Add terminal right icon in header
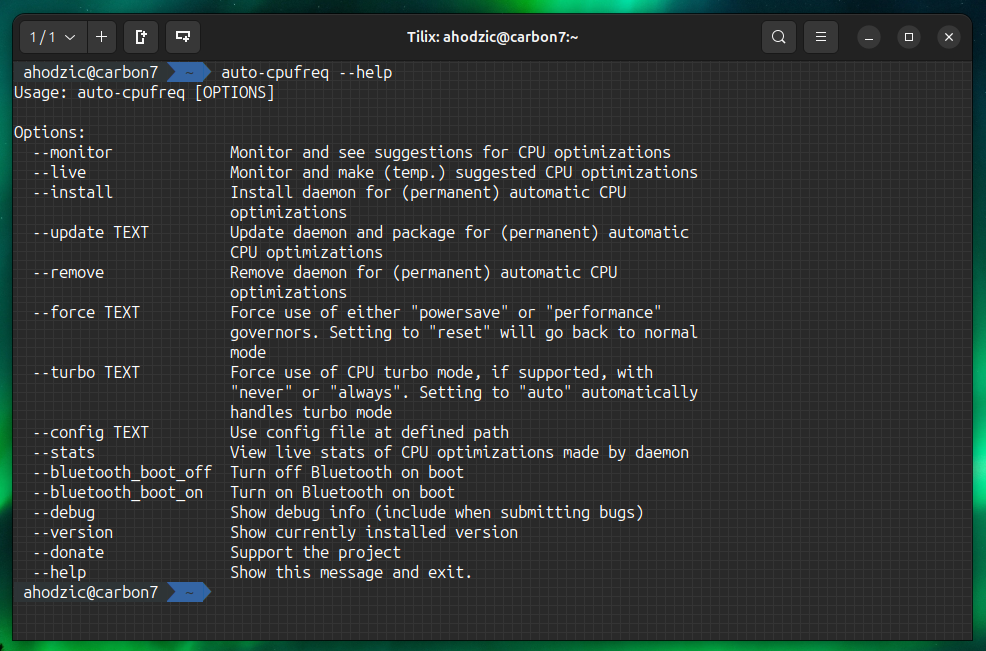 pyautogui.click(x=141, y=37)
